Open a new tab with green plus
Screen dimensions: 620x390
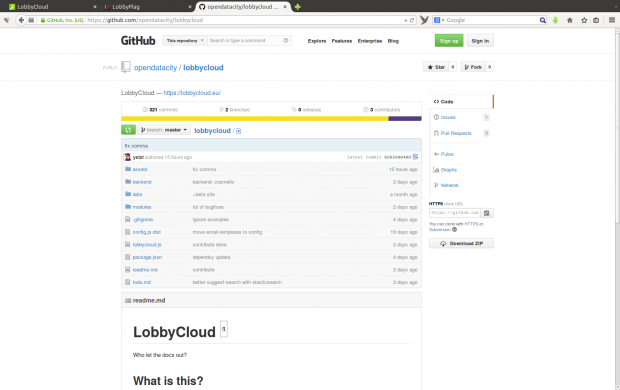coord(298,7)
